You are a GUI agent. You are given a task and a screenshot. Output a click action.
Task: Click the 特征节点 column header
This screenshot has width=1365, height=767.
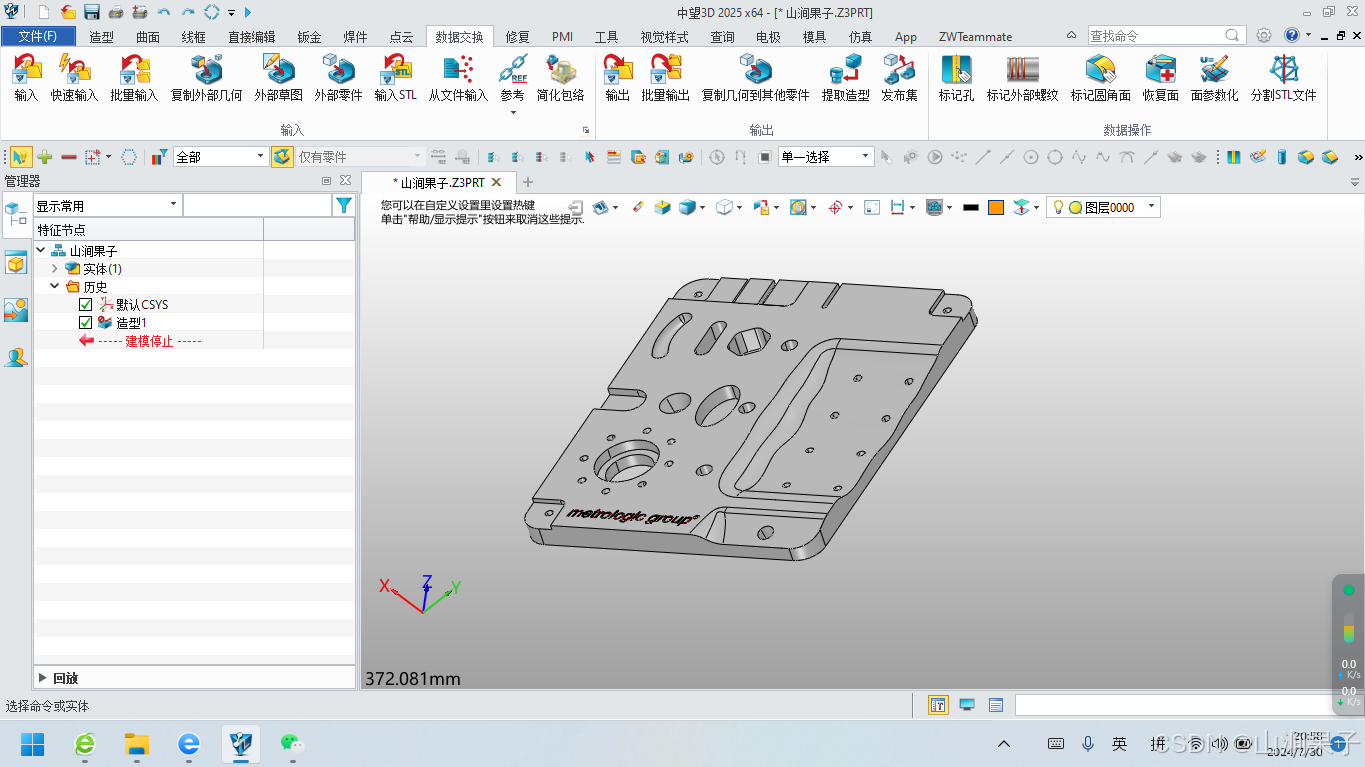click(149, 230)
